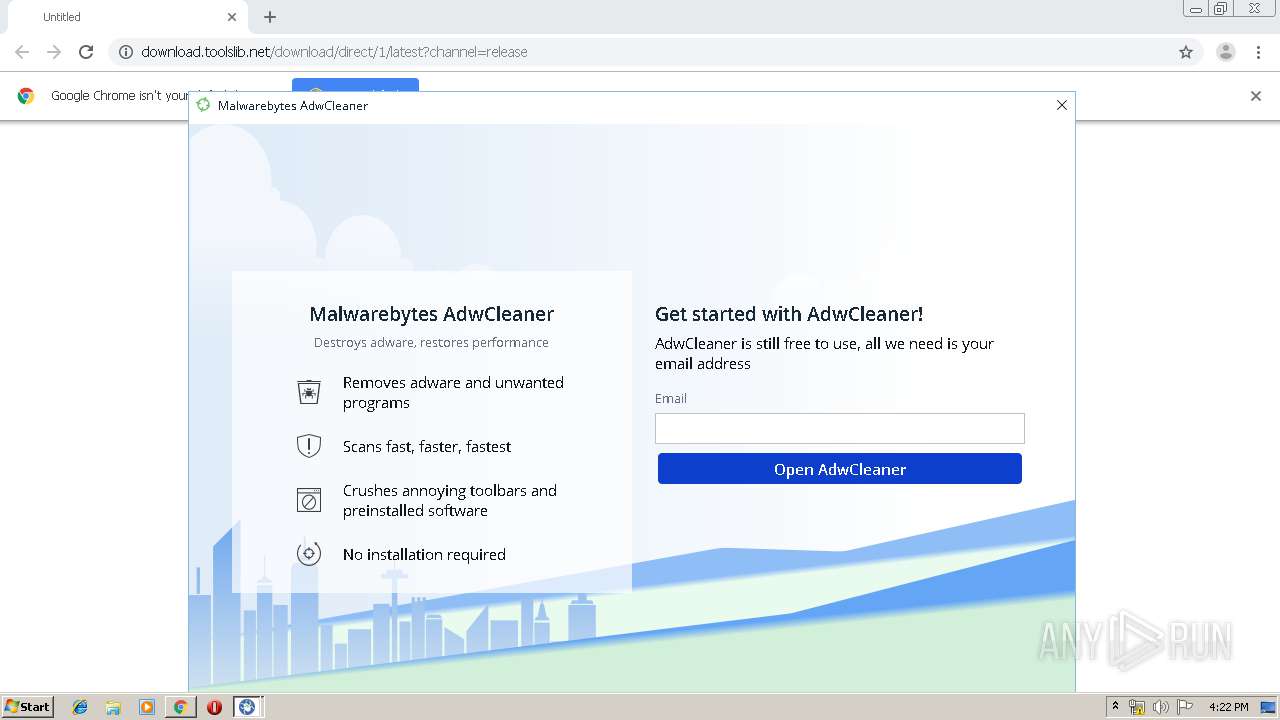The width and height of the screenshot is (1280, 720).
Task: Go forward in Chrome
Action: 54,52
